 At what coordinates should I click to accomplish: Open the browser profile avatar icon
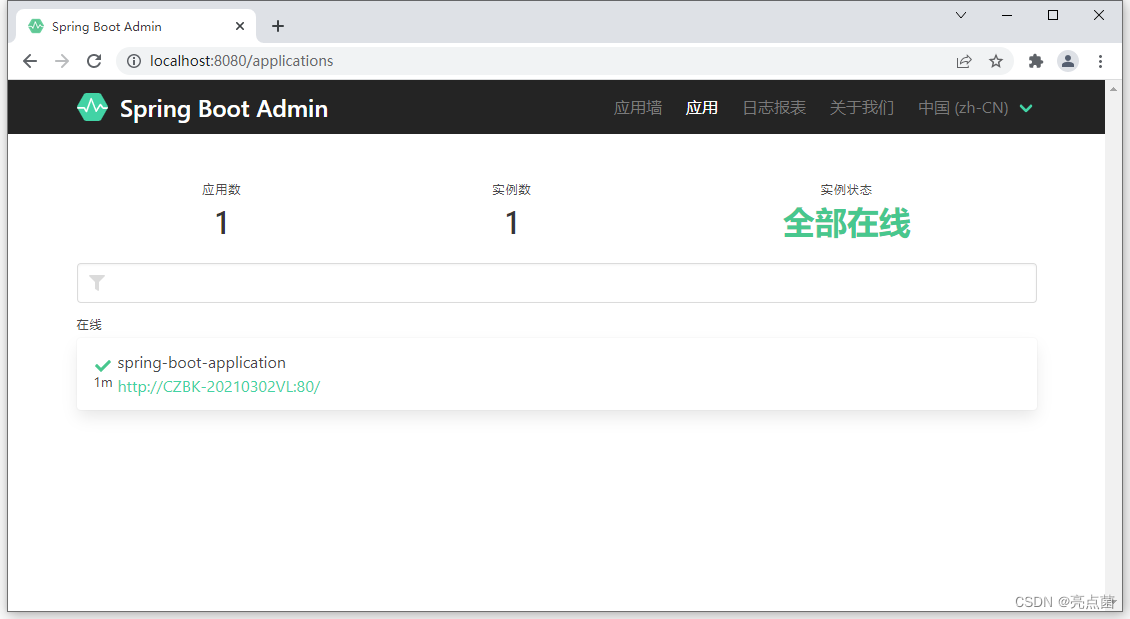pyautogui.click(x=1067, y=61)
